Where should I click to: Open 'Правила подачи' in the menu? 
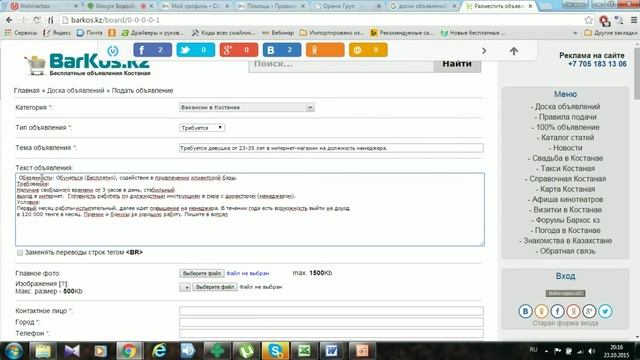(567, 117)
